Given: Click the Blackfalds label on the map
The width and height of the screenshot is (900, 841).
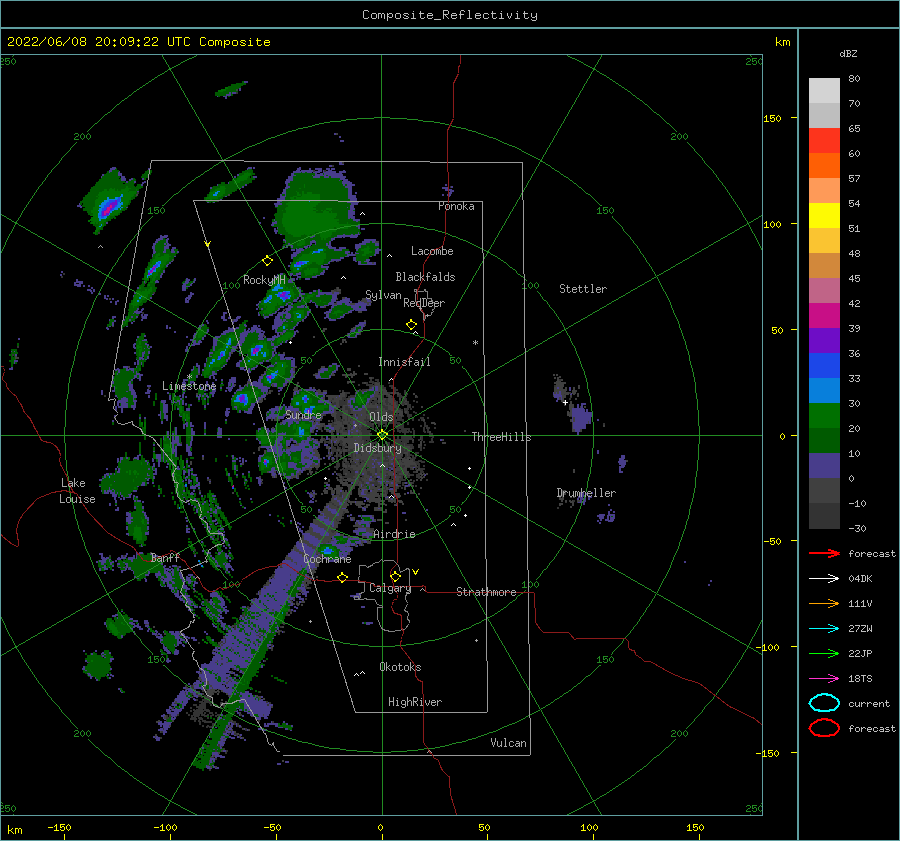Looking at the screenshot, I should point(425,277).
